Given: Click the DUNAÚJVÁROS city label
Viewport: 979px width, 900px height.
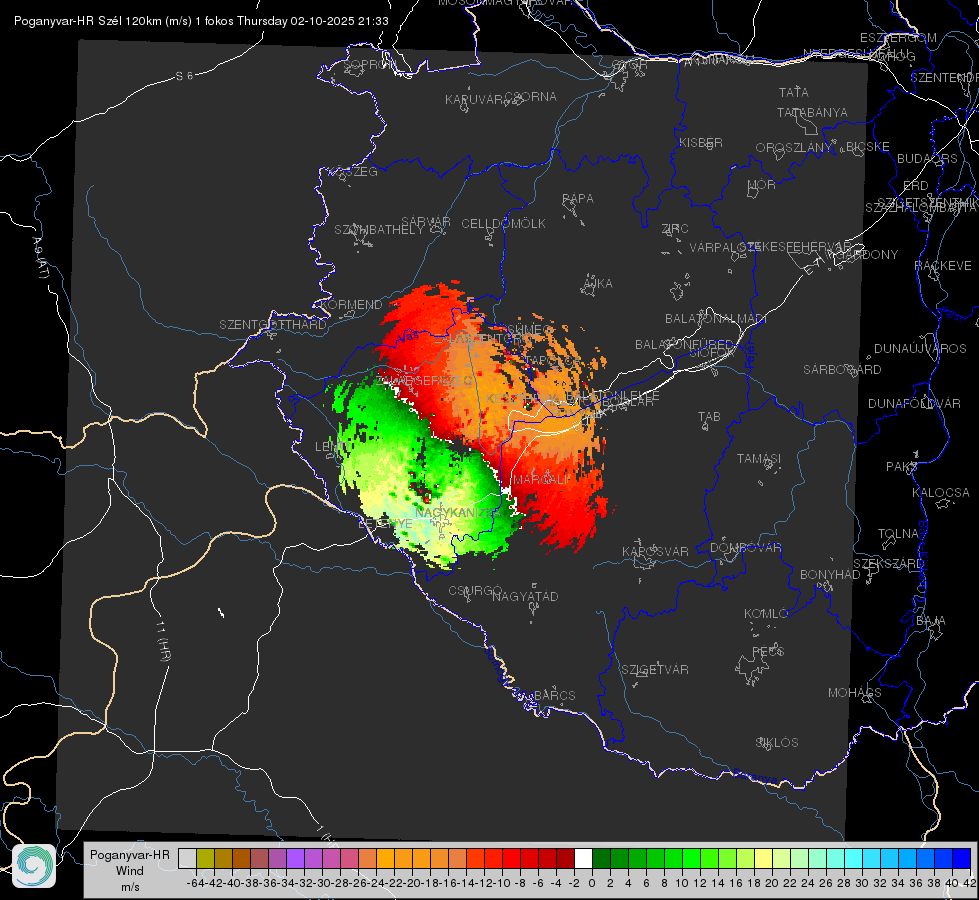Looking at the screenshot, I should click(x=920, y=349).
